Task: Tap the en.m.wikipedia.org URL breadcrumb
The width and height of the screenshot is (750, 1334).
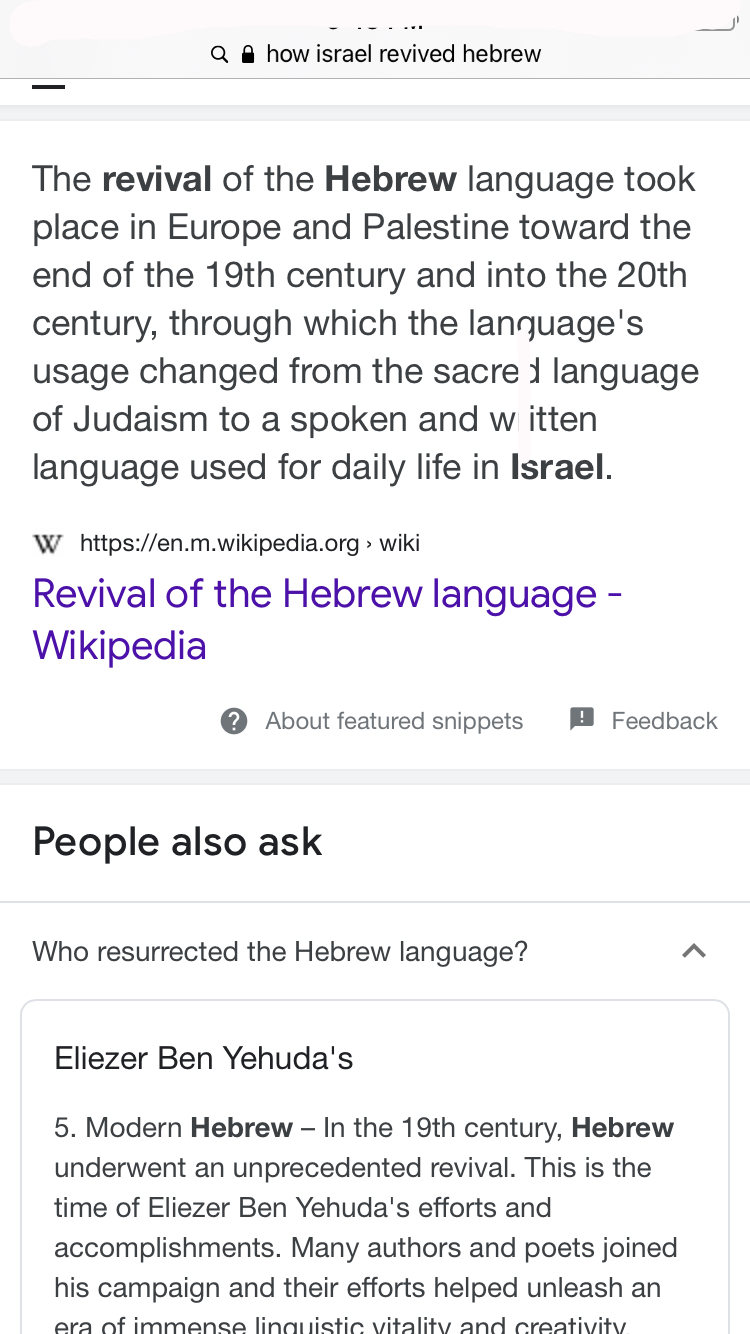Action: pyautogui.click(x=219, y=543)
